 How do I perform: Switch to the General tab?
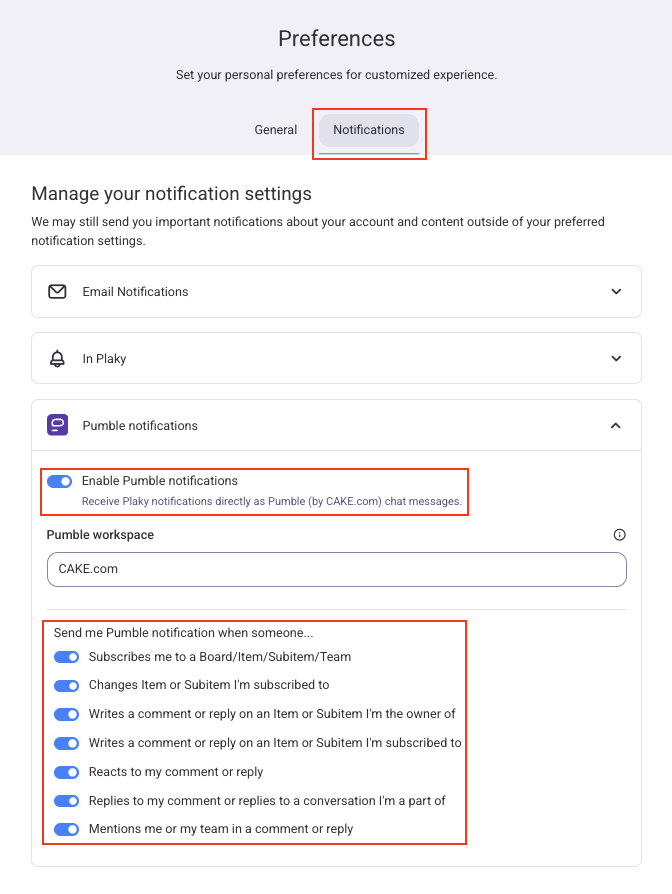tap(276, 130)
